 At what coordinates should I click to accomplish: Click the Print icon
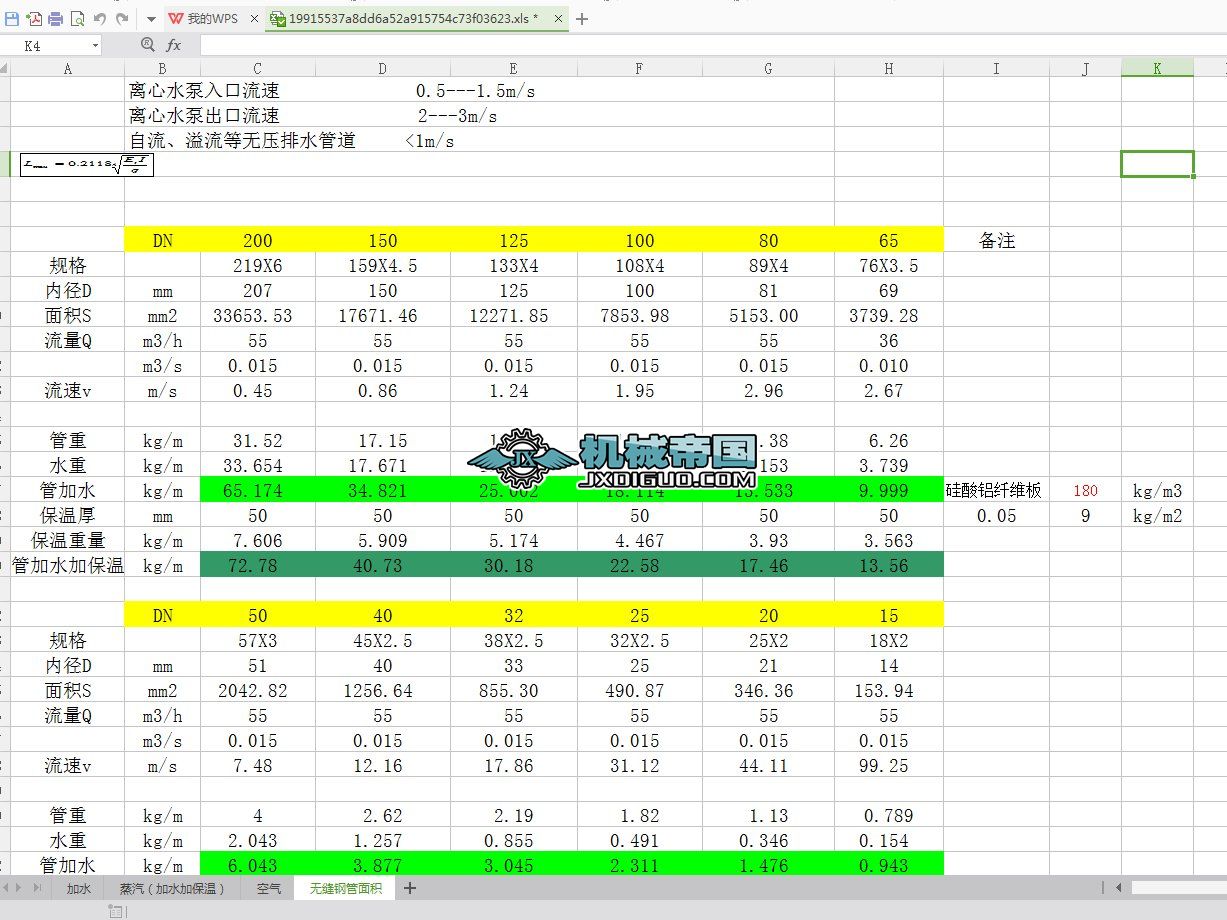pos(56,19)
